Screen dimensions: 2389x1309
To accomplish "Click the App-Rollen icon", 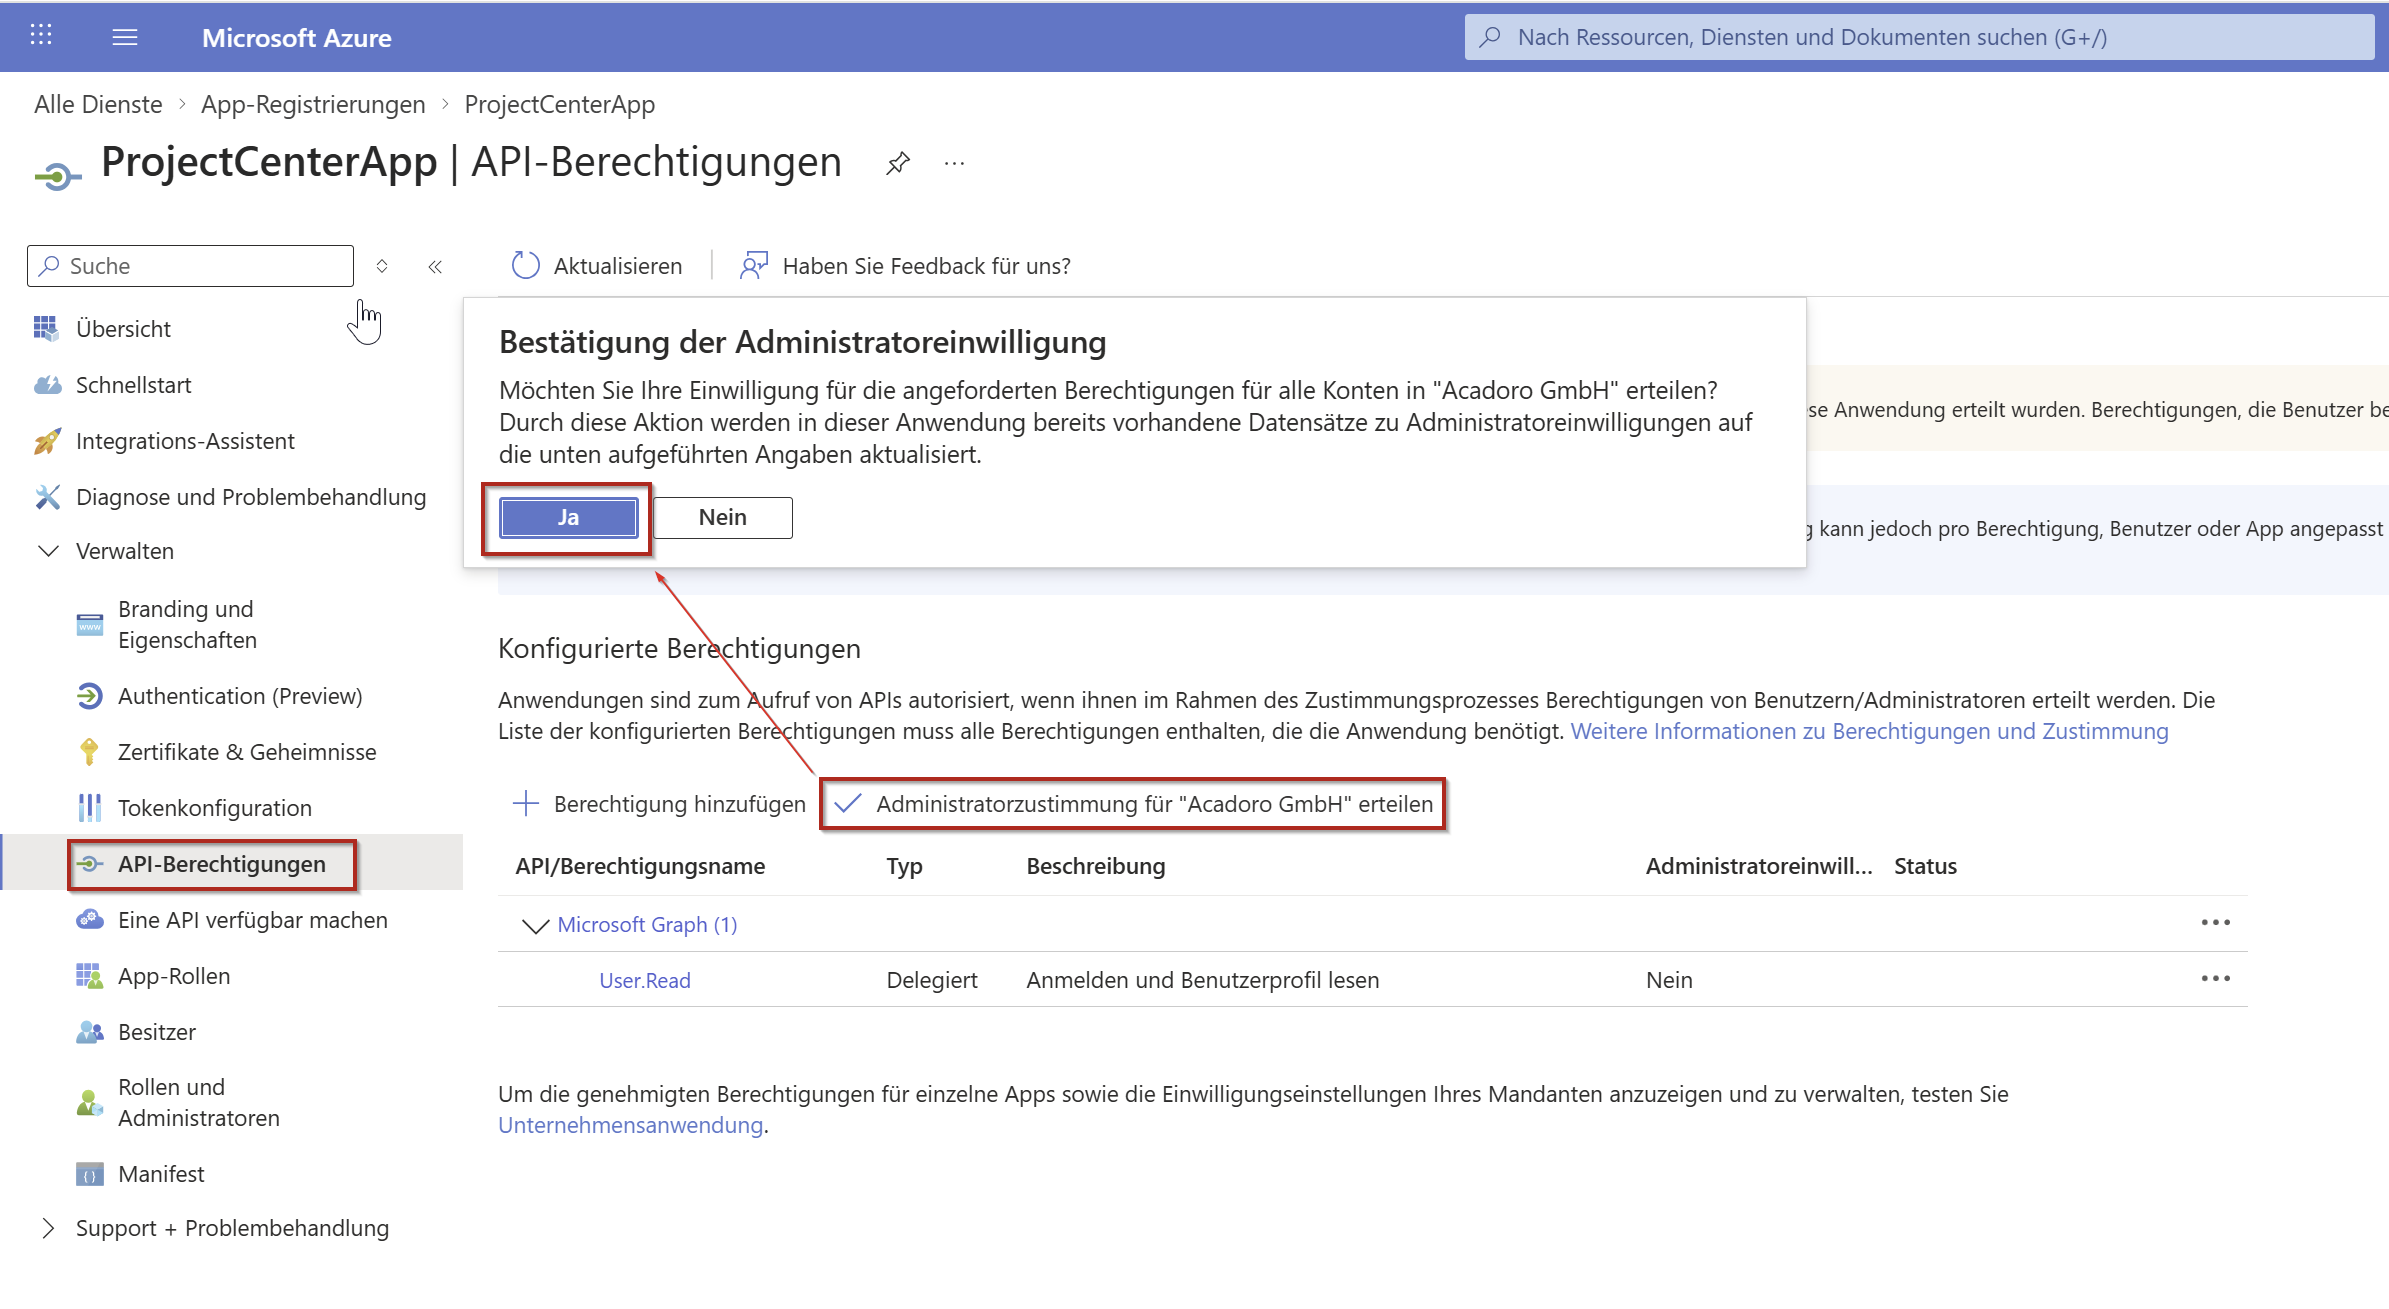I will pos(89,976).
